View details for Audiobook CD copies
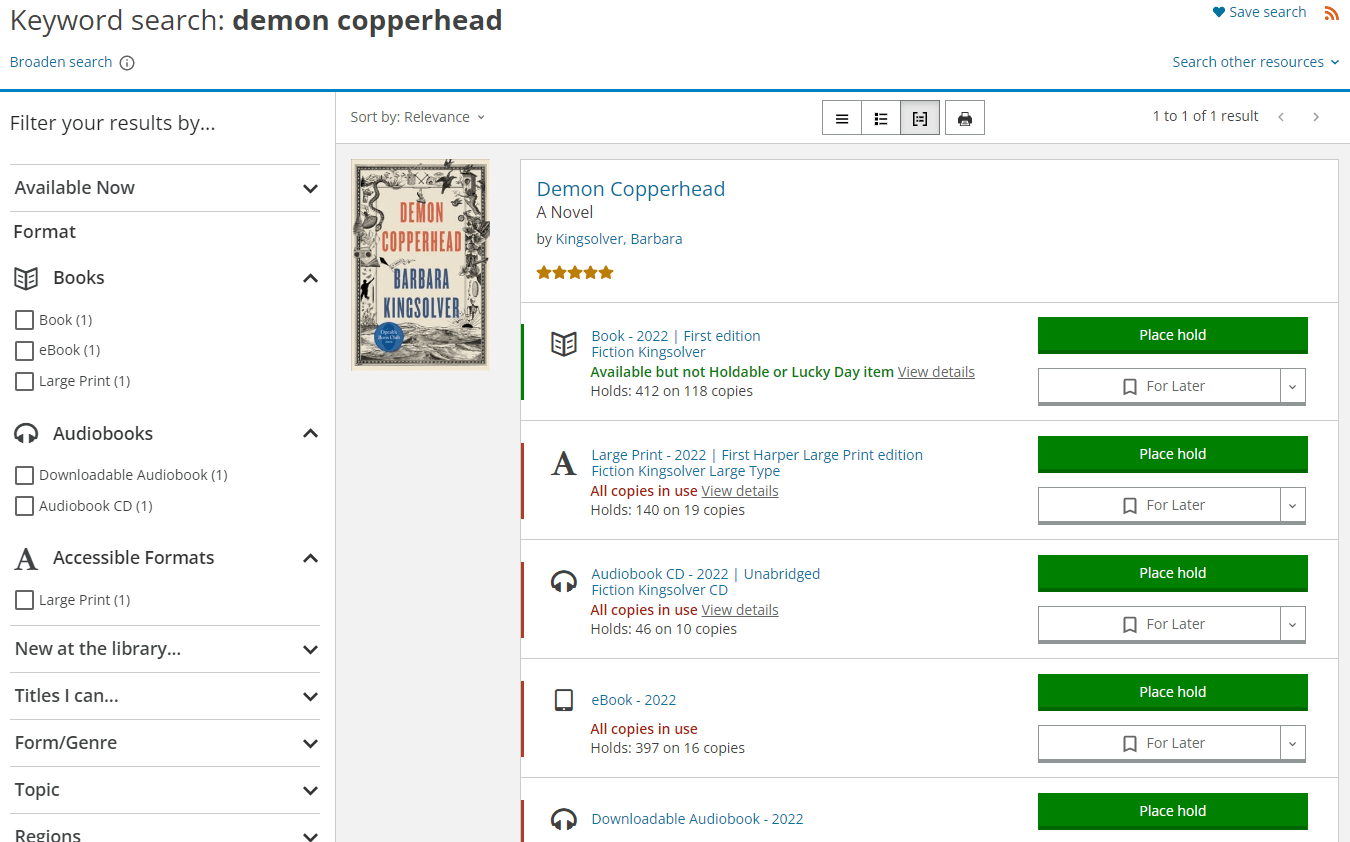Image resolution: width=1350 pixels, height=842 pixels. pos(740,610)
